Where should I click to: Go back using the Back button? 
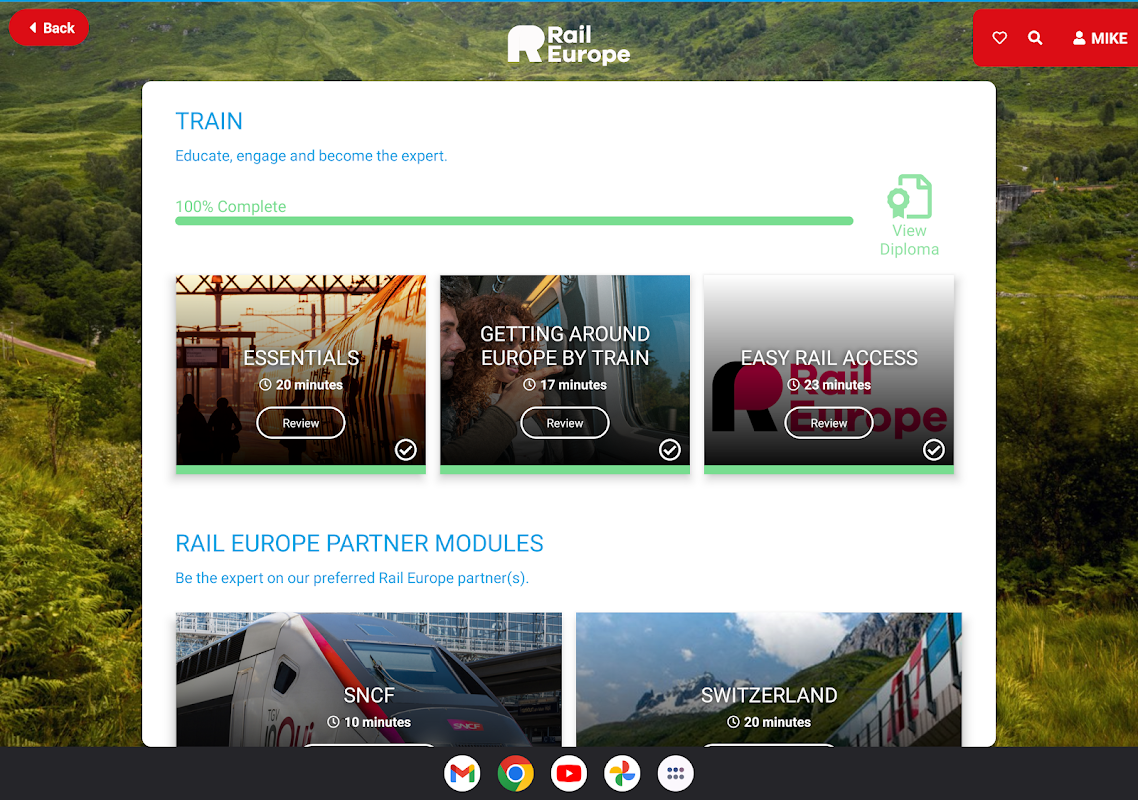point(49,28)
